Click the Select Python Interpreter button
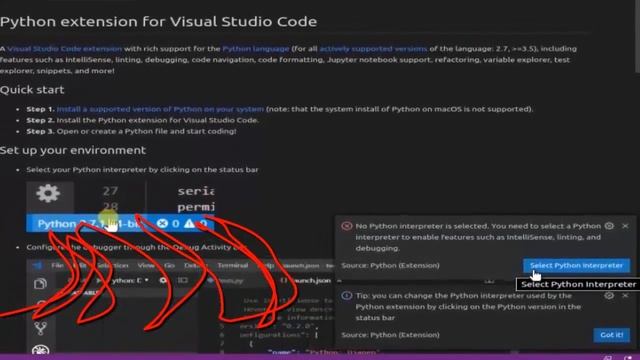640x360 pixels. coord(576,265)
